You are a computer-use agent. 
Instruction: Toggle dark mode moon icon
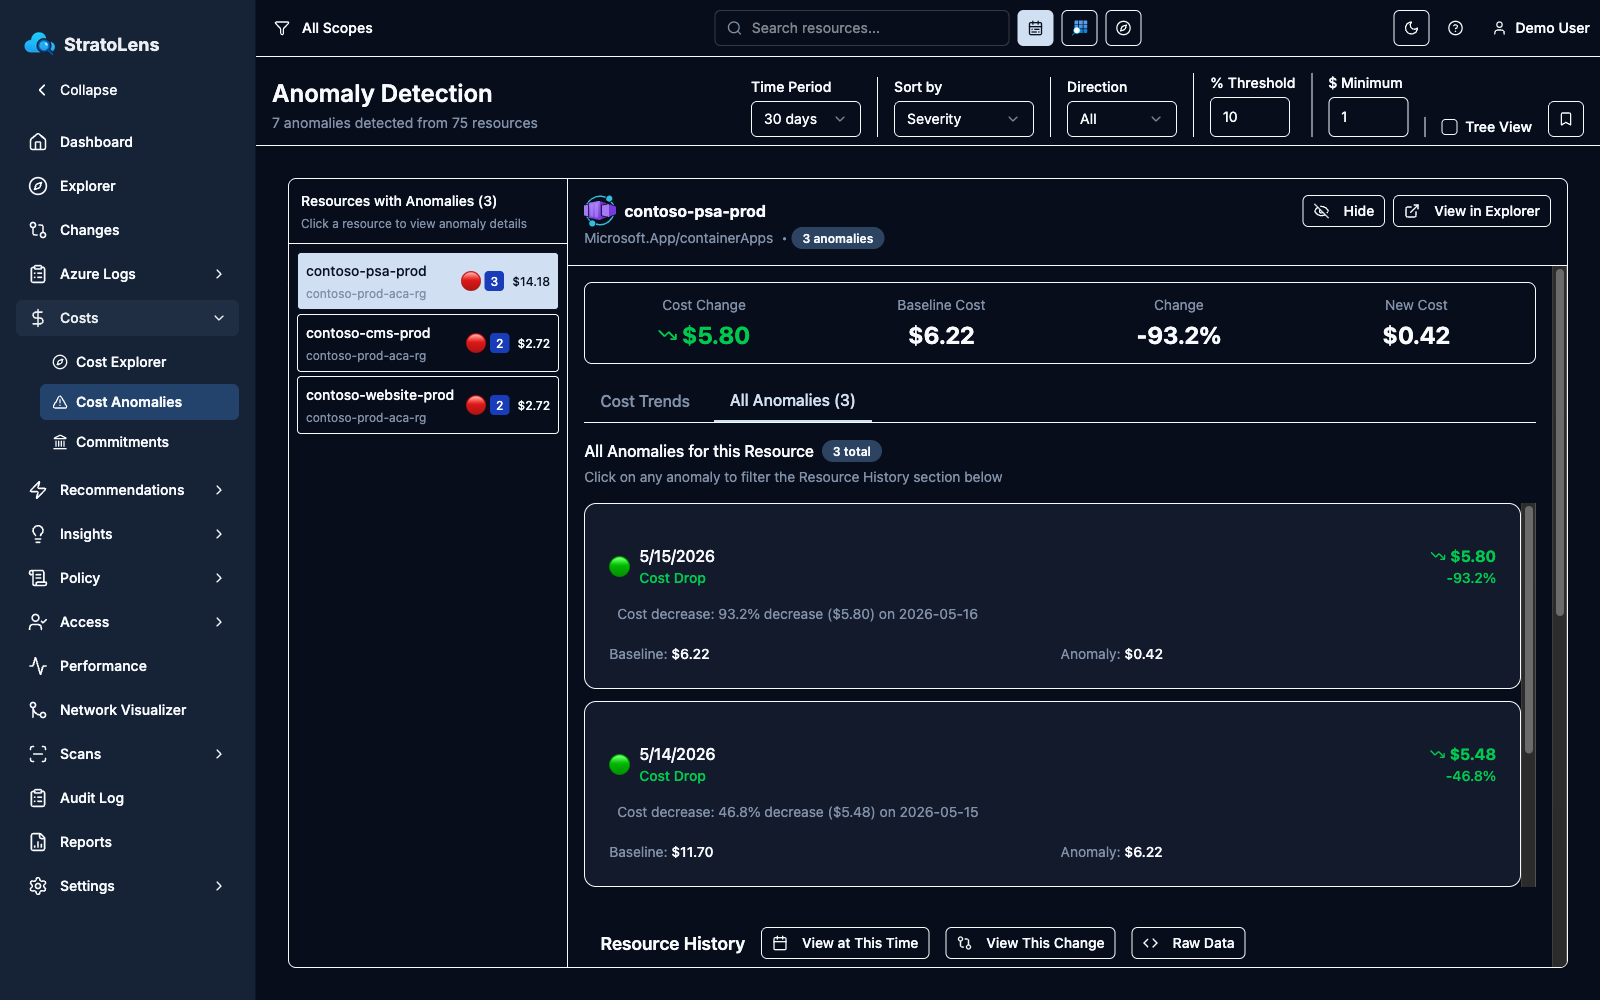tap(1411, 28)
